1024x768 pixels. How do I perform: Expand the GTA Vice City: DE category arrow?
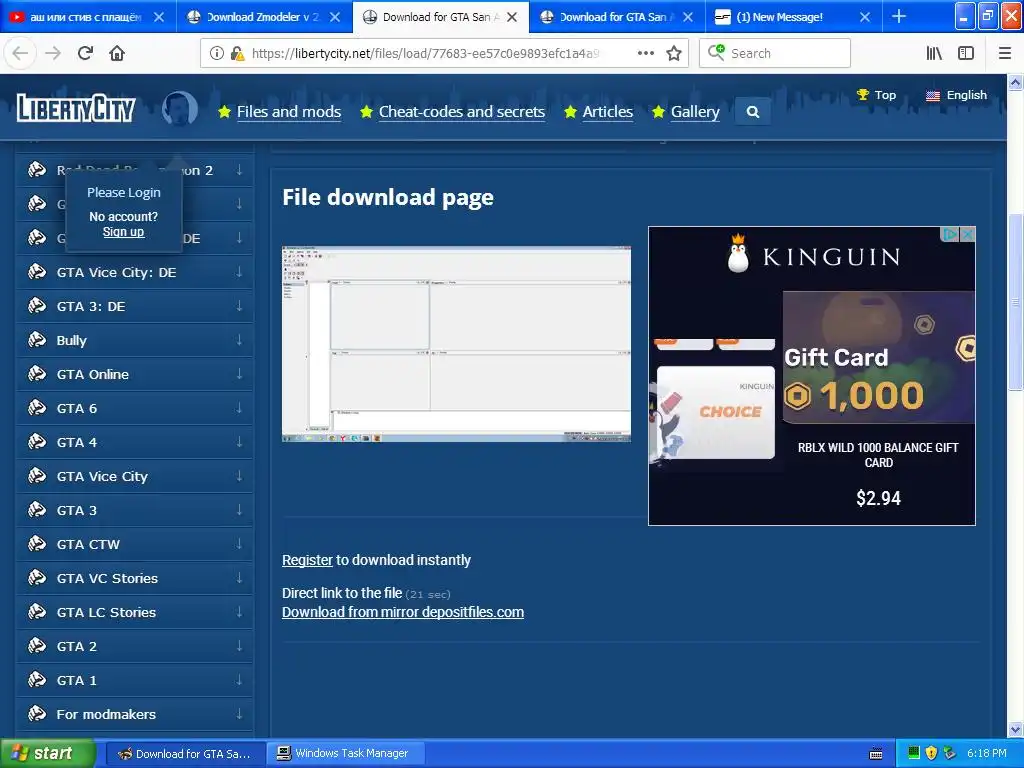pyautogui.click(x=239, y=272)
